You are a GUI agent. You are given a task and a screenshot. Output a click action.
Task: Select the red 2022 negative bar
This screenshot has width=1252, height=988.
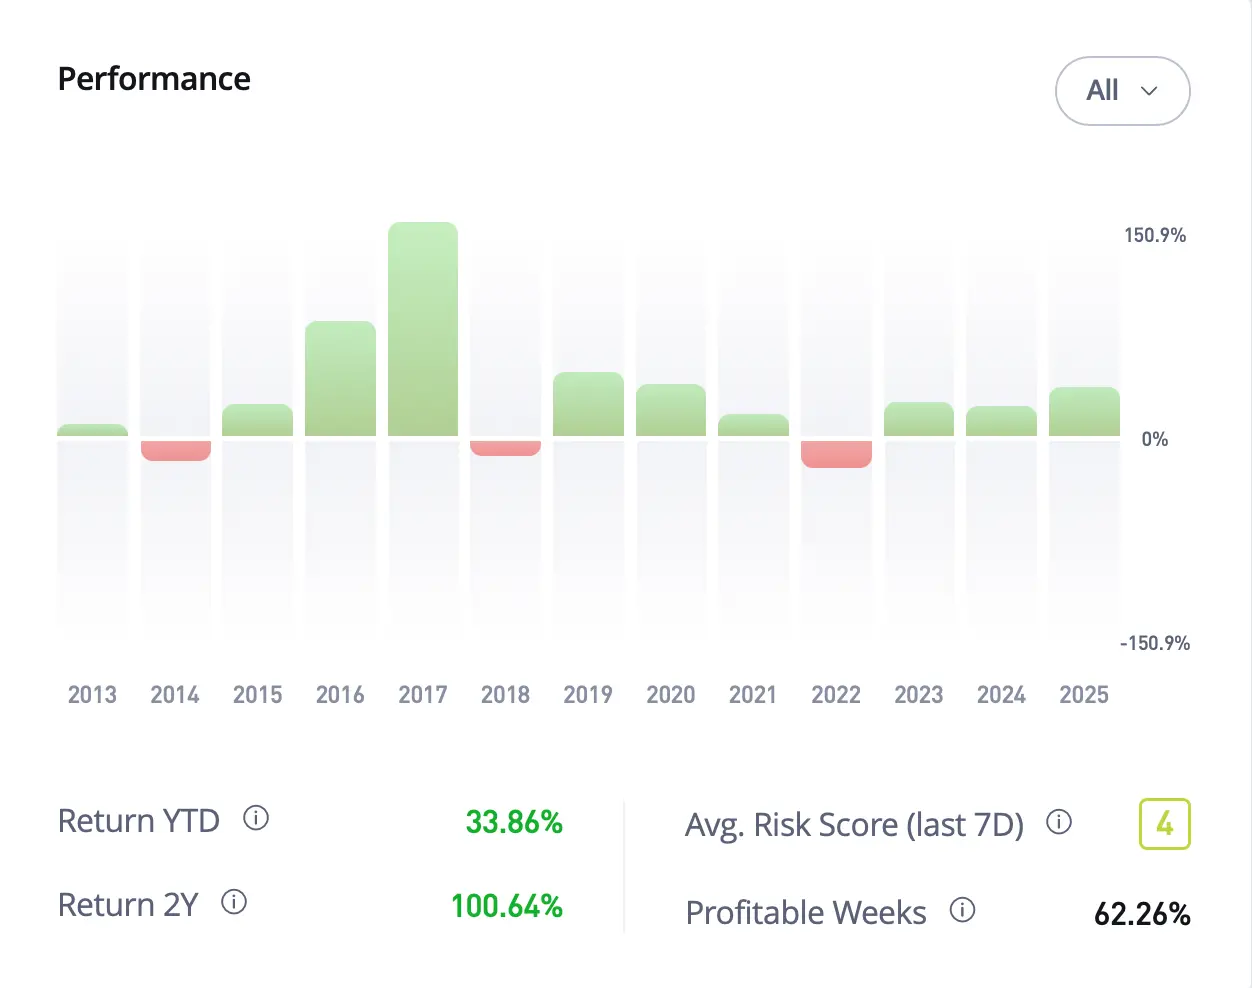(836, 453)
